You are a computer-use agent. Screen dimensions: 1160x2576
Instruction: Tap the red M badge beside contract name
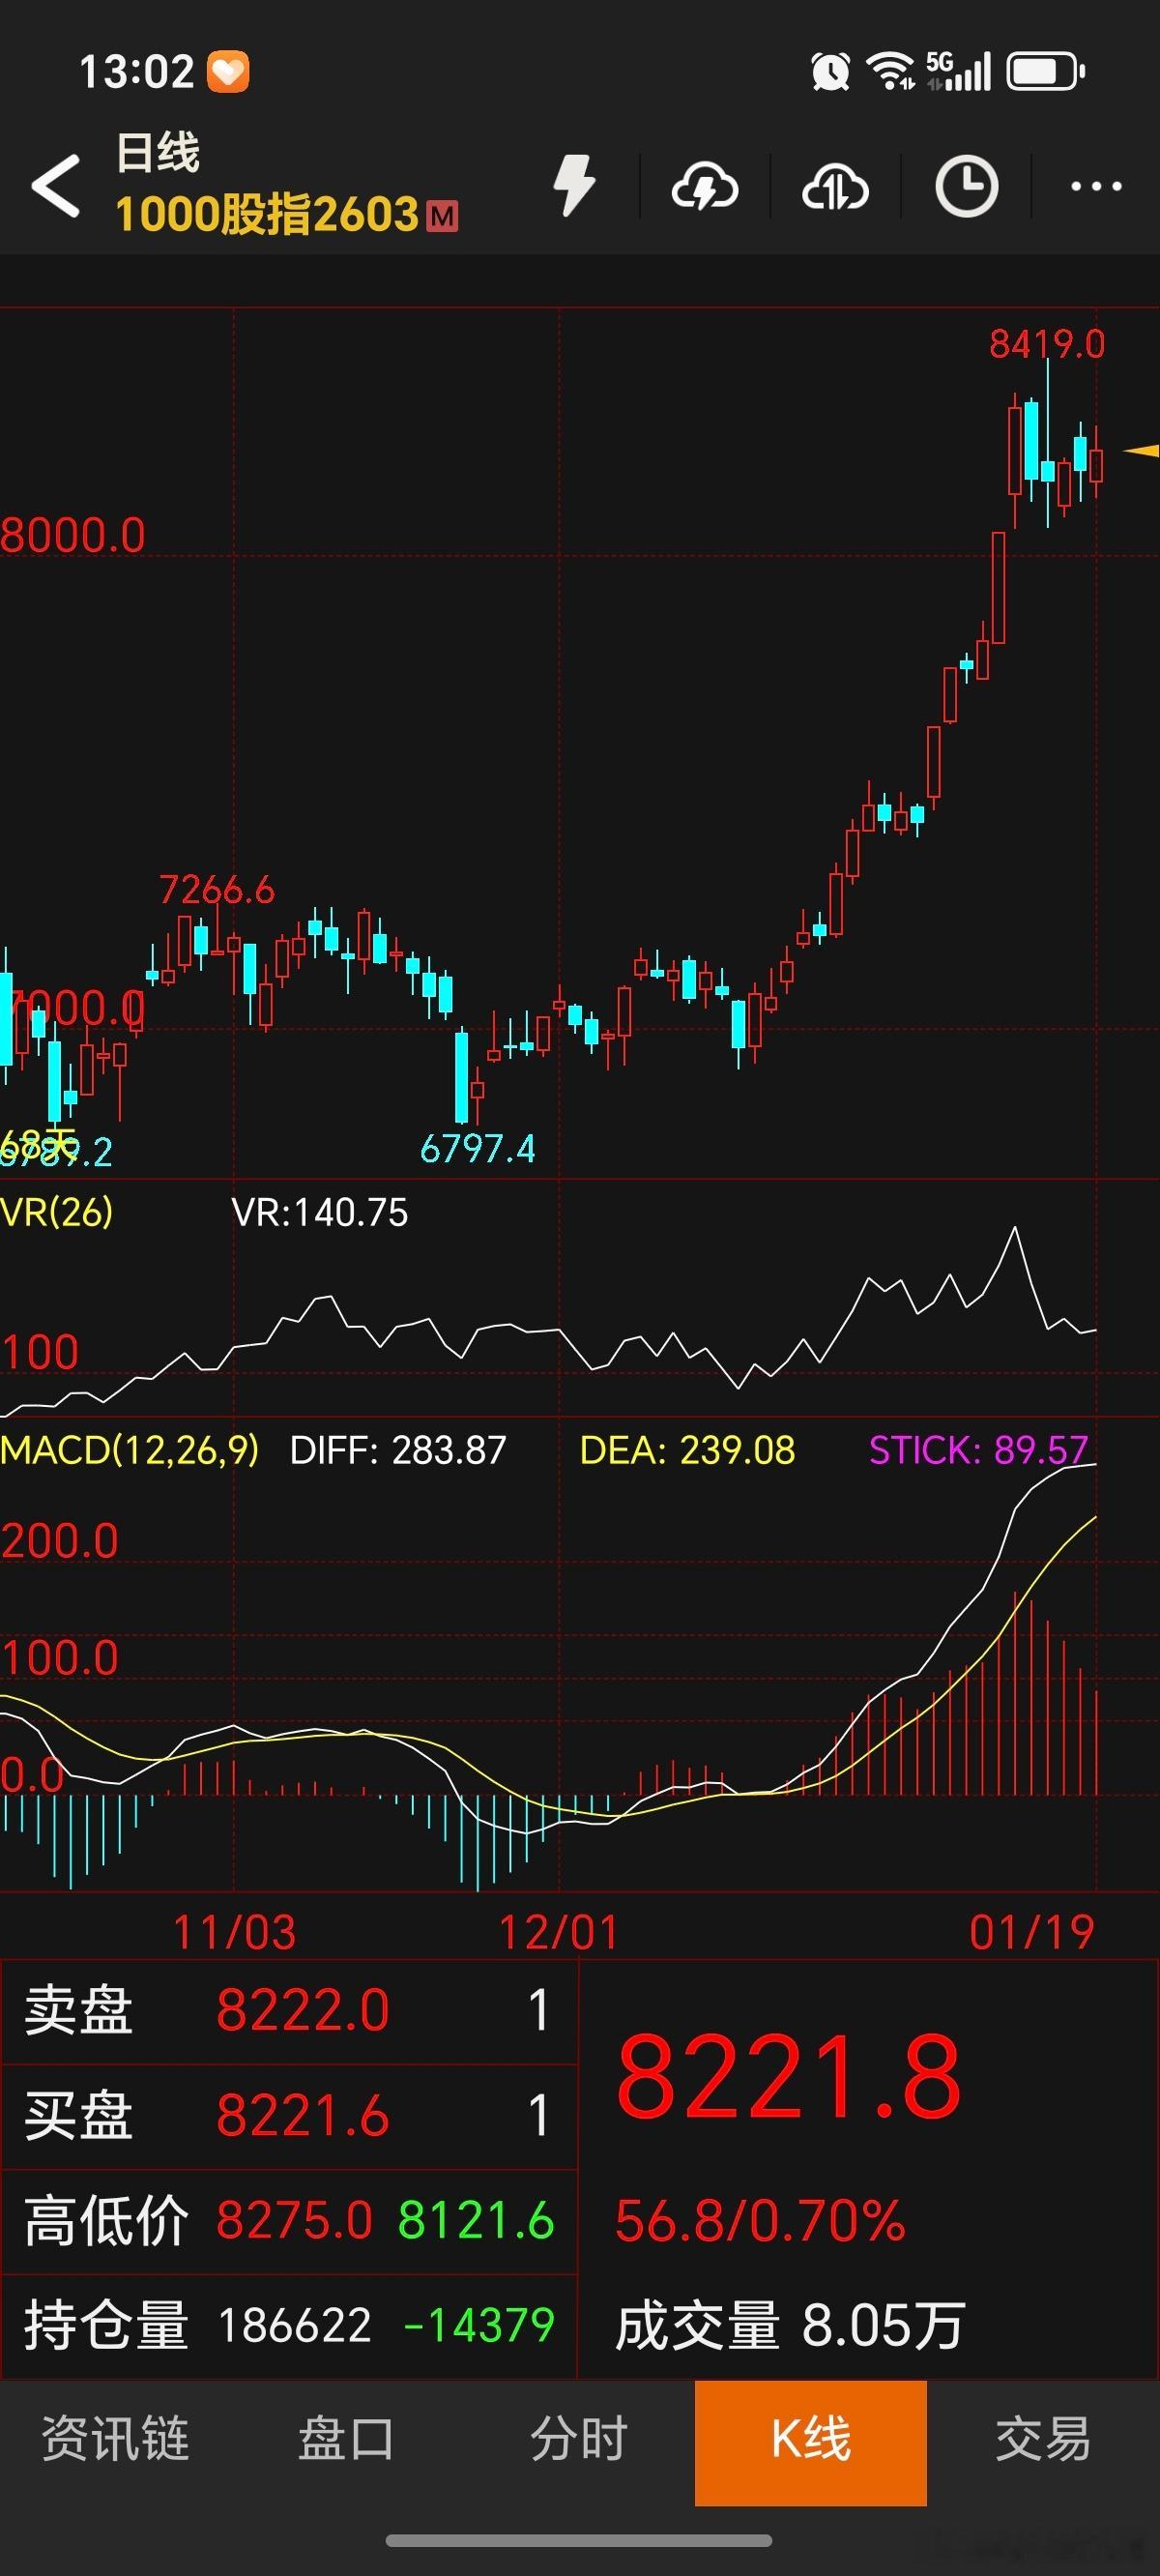(x=442, y=216)
